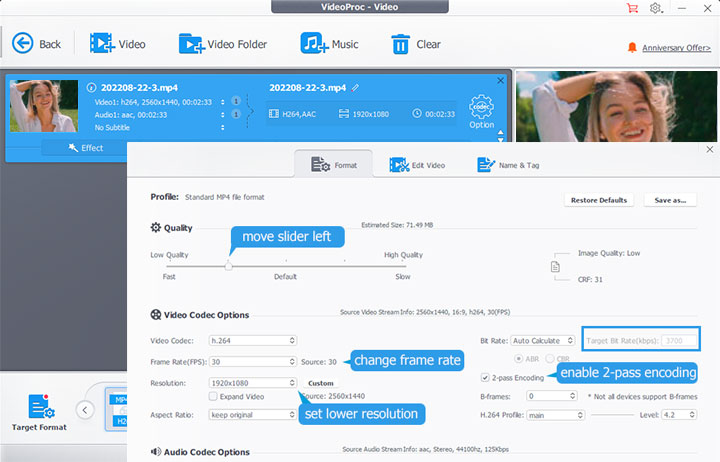Click the output duration clock icon
Image resolution: width=720 pixels, height=462 pixels.
(416, 113)
